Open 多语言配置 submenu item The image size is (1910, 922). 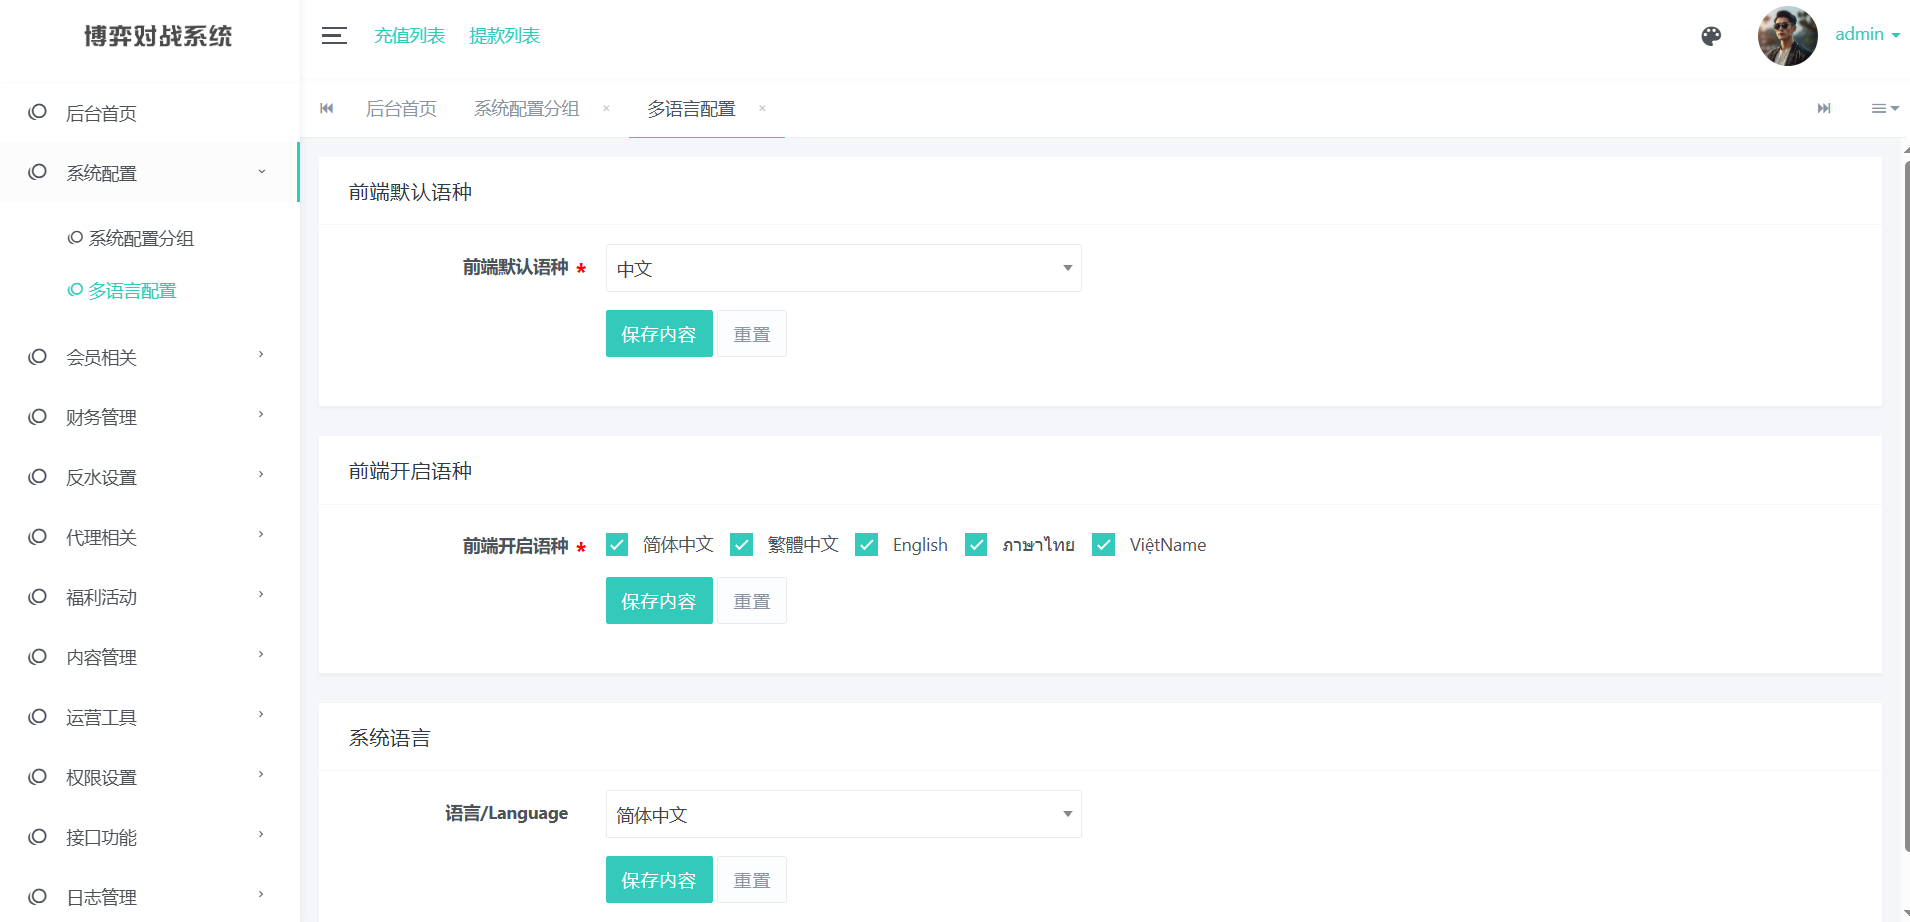click(132, 290)
